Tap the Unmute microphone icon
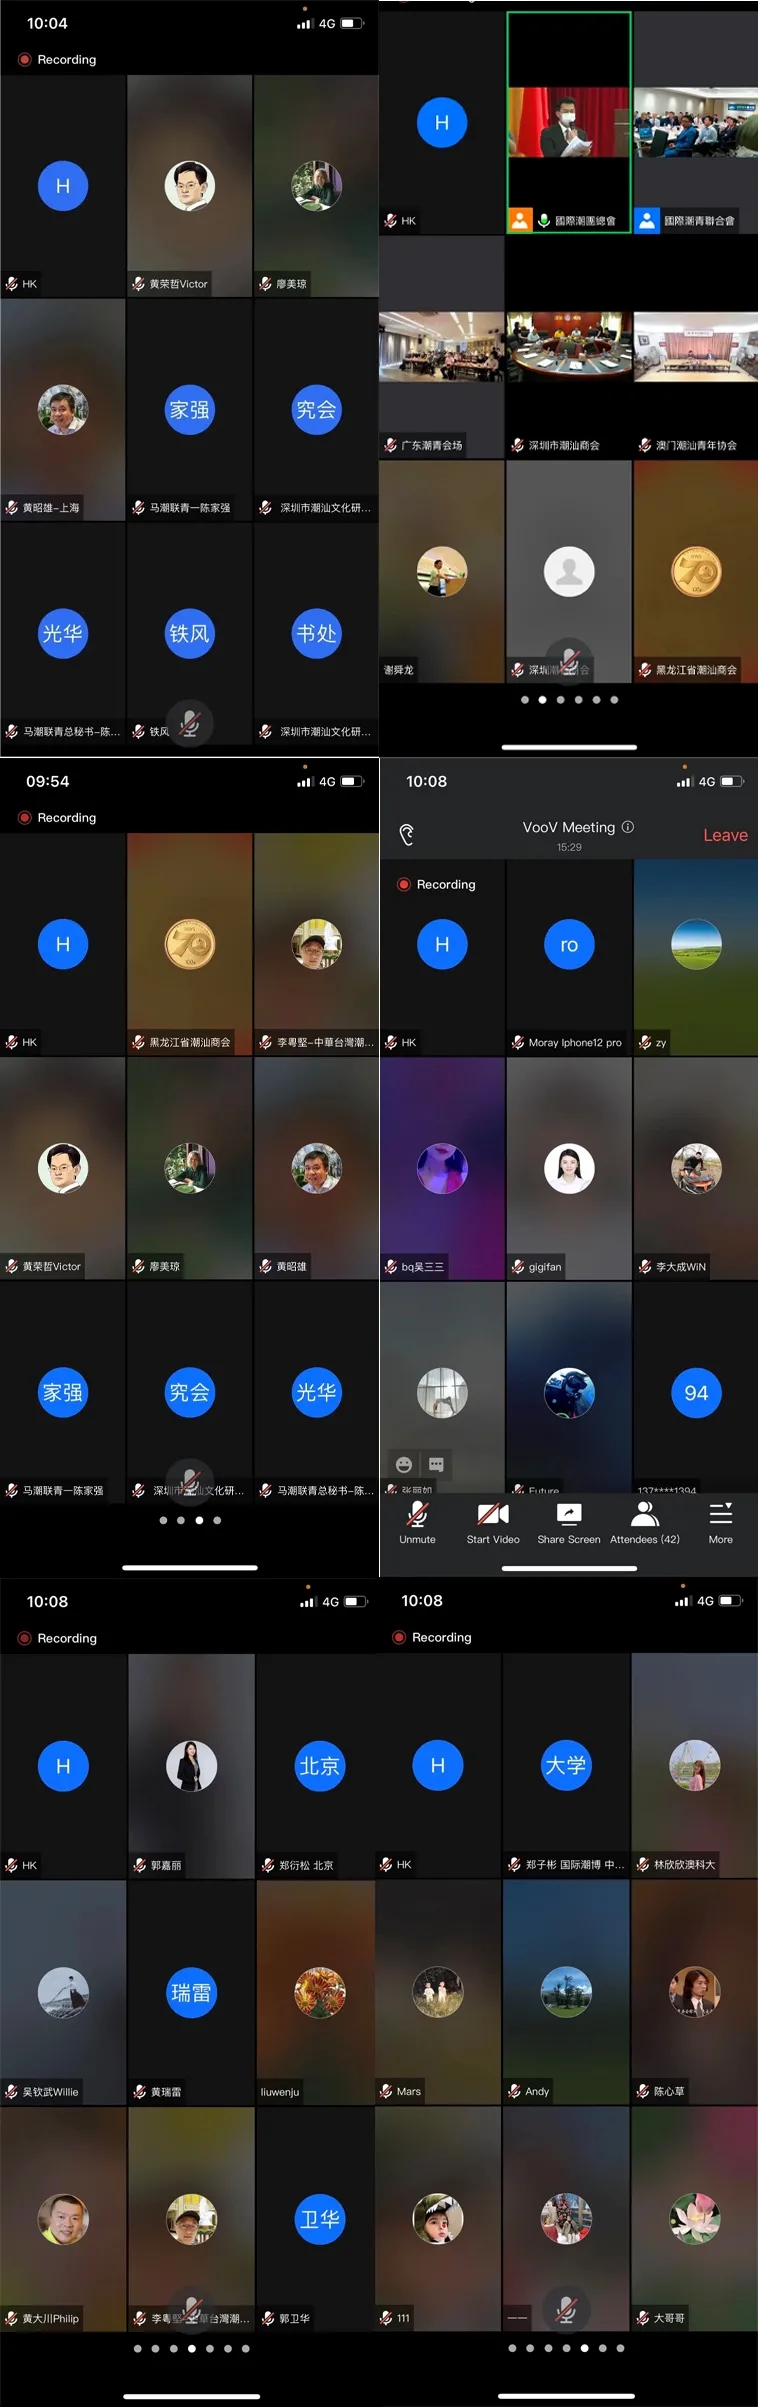The height and width of the screenshot is (2407, 758). point(417,1522)
